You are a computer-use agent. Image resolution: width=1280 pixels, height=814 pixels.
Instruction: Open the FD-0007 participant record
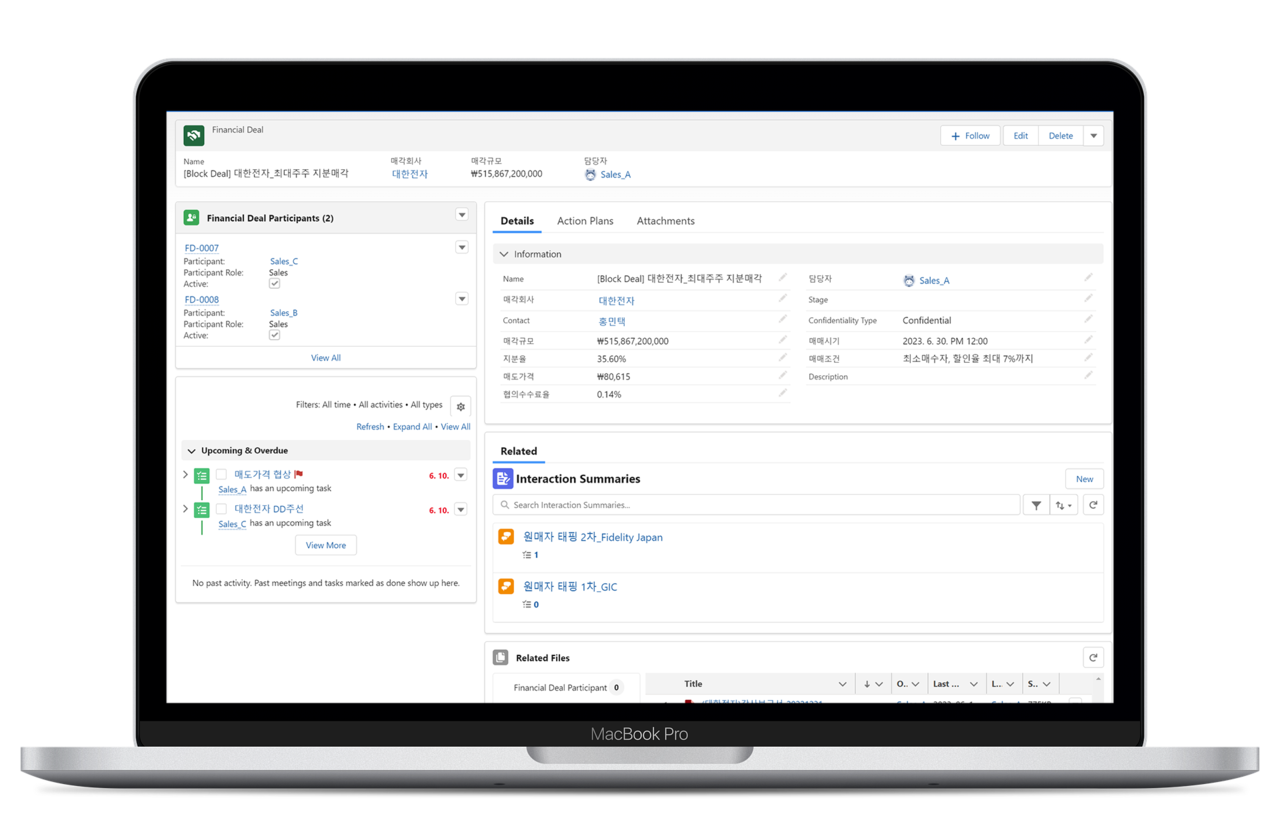[x=202, y=248]
